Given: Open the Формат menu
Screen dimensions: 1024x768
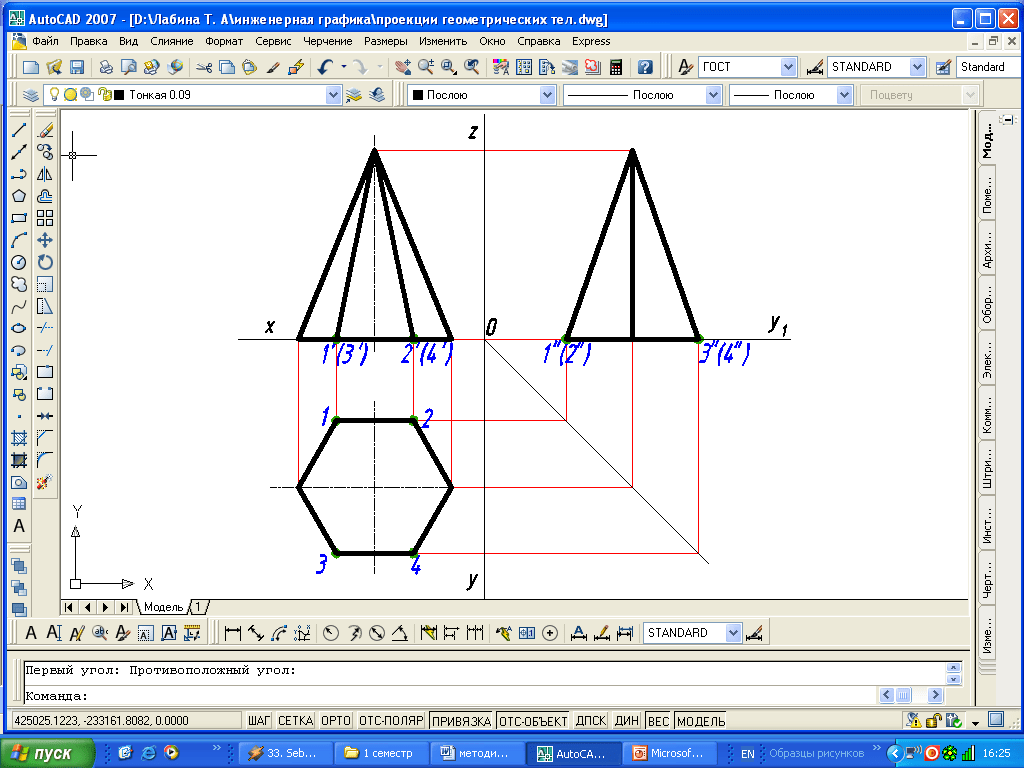Looking at the screenshot, I should click(224, 41).
